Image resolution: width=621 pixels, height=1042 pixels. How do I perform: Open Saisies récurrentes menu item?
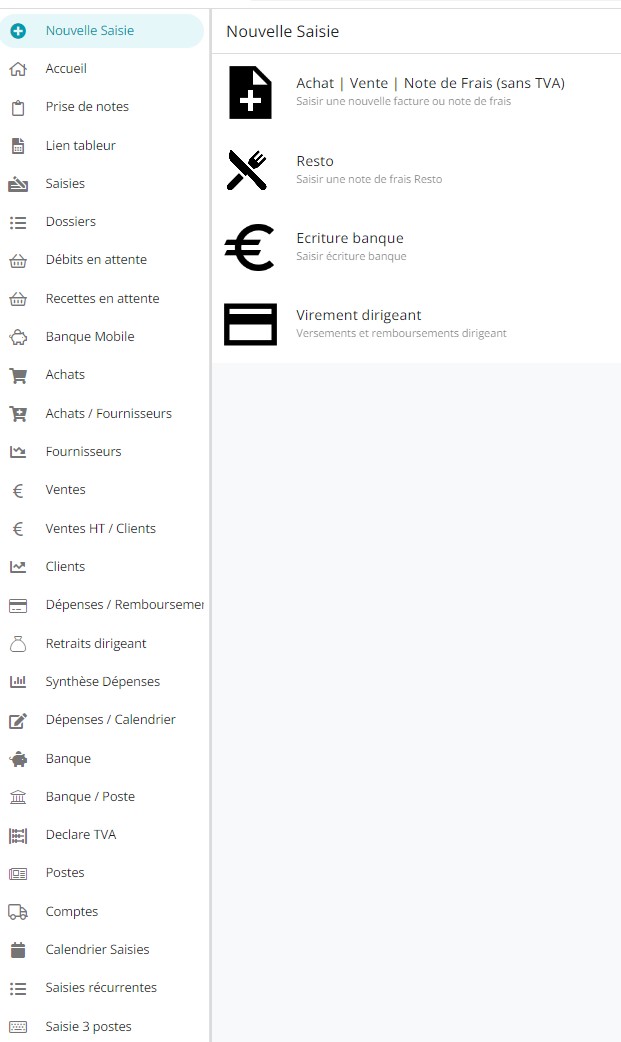coord(101,988)
